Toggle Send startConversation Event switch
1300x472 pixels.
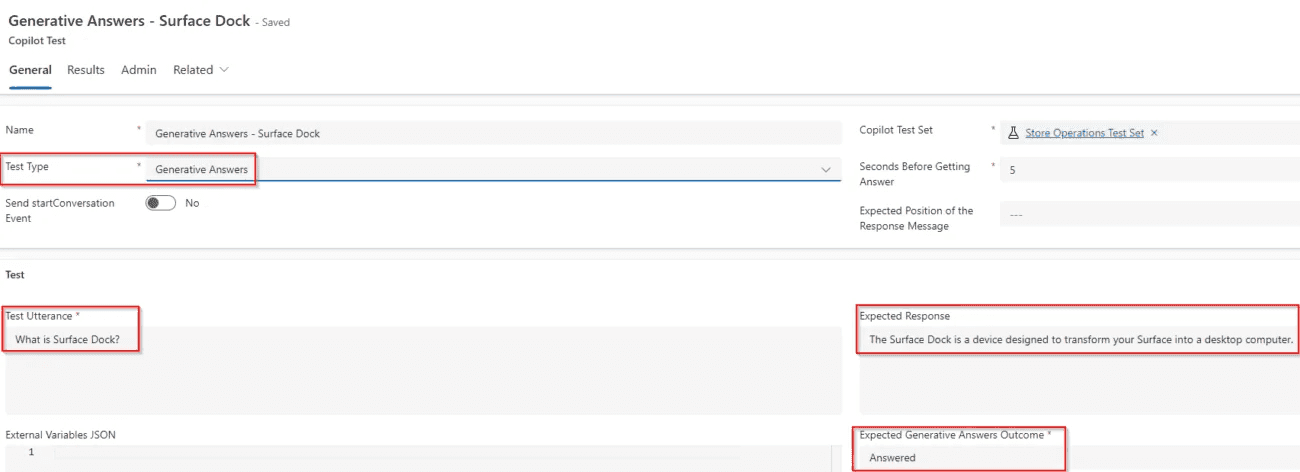(160, 203)
